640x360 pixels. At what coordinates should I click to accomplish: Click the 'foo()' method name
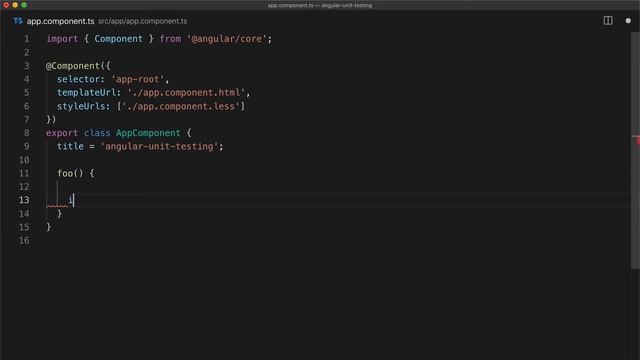70,173
